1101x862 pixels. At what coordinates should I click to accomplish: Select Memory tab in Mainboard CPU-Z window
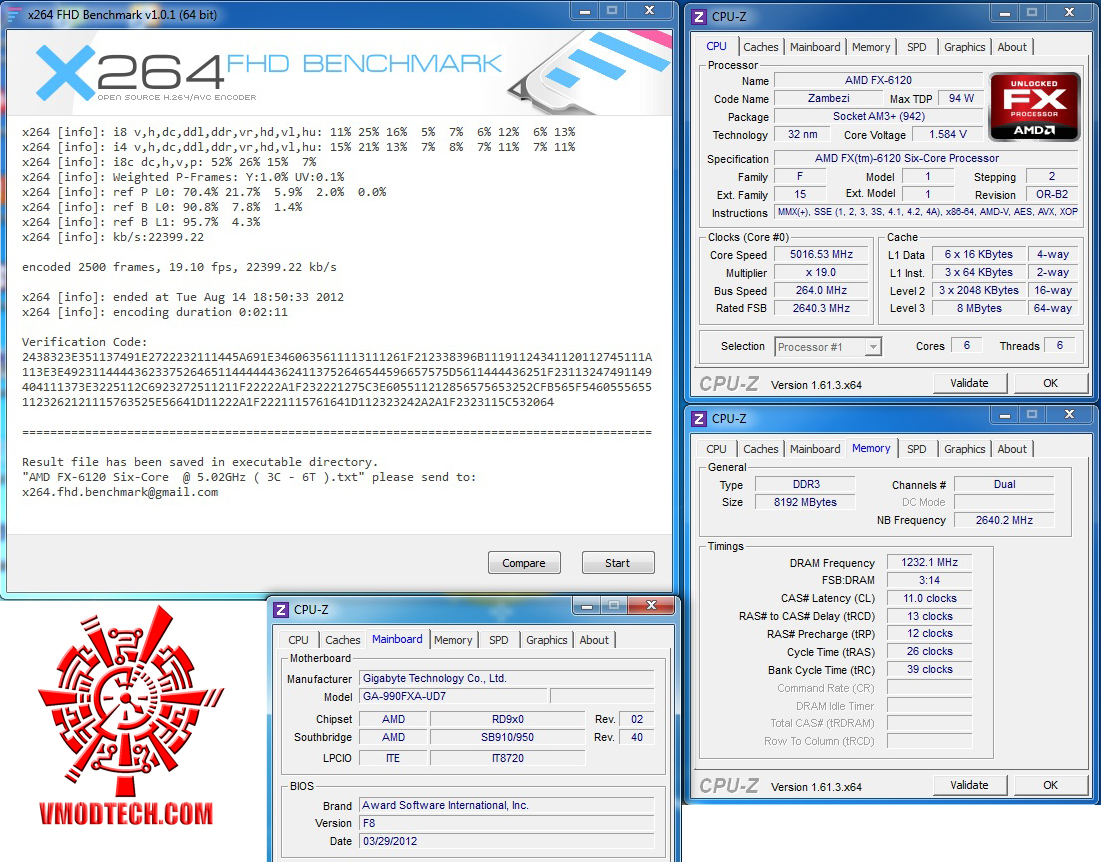453,640
